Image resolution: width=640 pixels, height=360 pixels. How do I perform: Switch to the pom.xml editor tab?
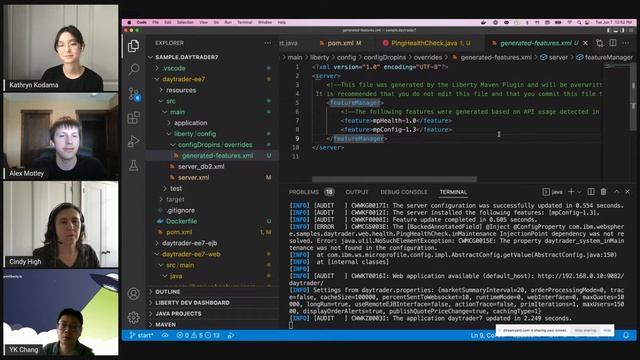340,43
